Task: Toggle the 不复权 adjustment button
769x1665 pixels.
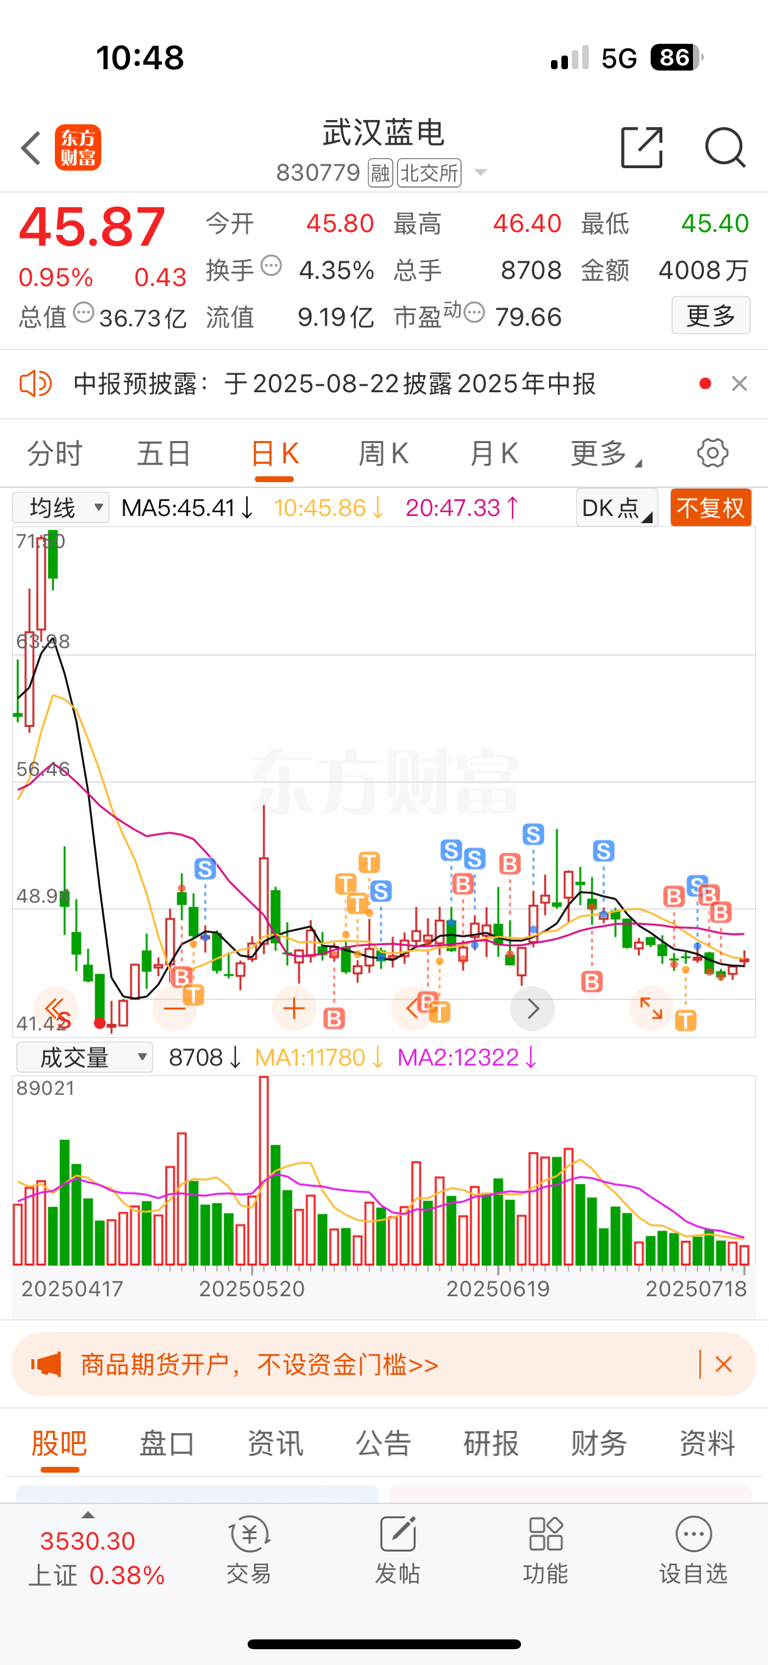Action: (x=711, y=508)
